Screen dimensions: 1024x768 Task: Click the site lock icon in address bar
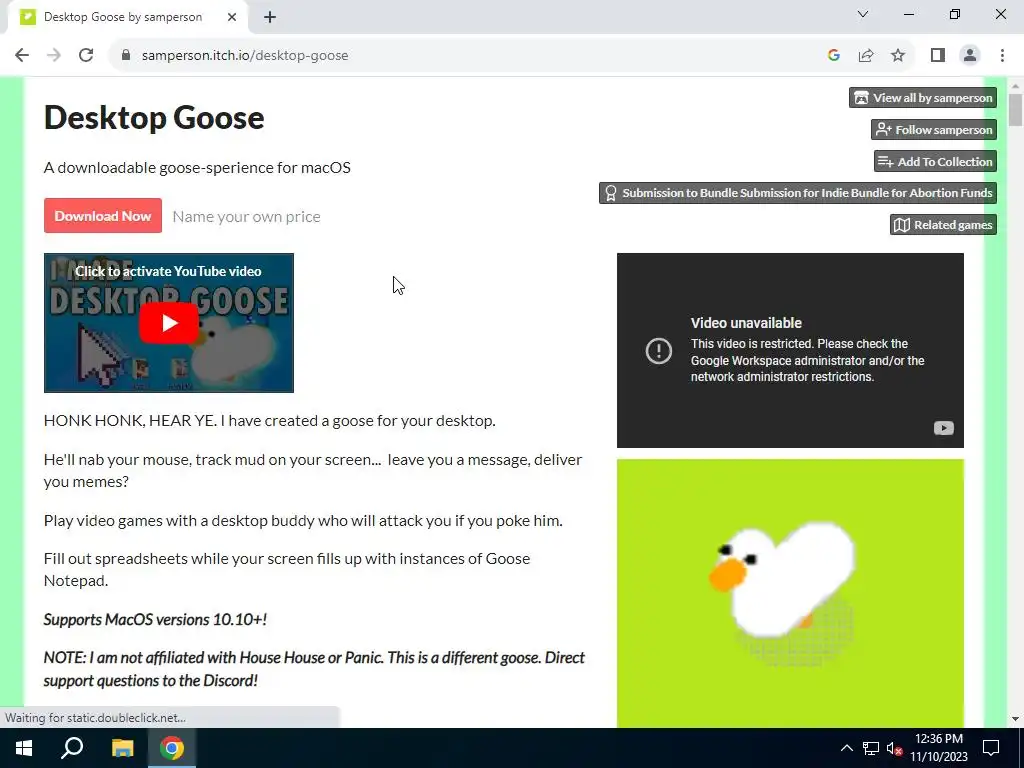tap(126, 56)
